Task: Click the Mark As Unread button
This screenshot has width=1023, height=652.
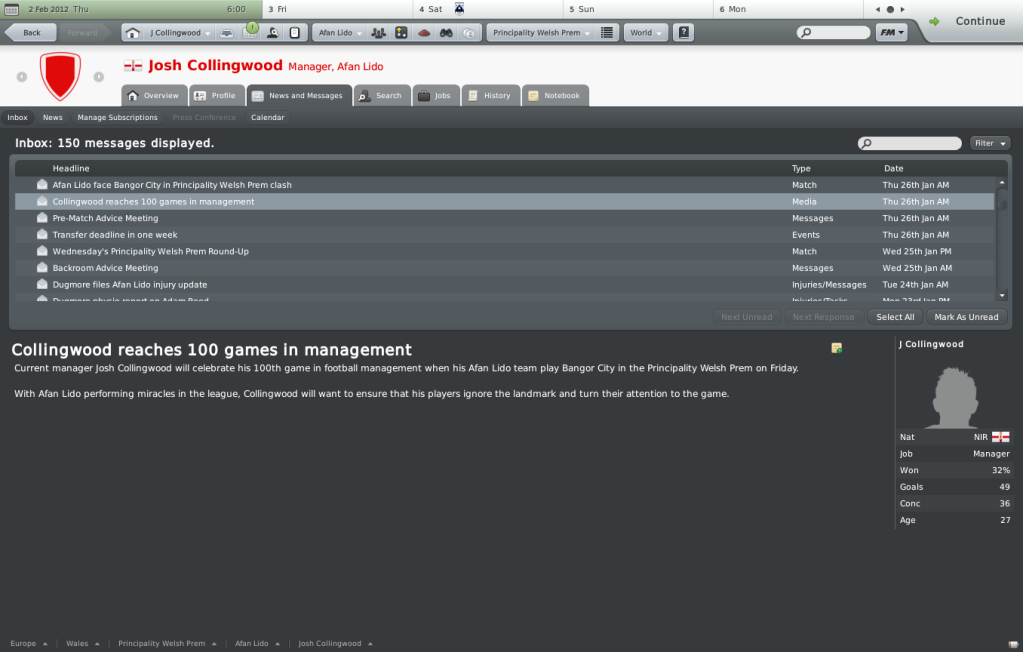Action: click(x=966, y=317)
